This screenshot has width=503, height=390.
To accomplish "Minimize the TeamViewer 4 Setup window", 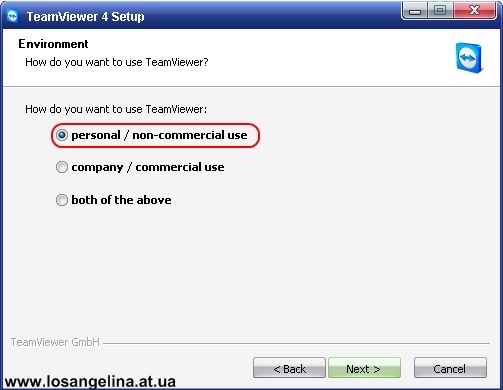I will 415,11.
